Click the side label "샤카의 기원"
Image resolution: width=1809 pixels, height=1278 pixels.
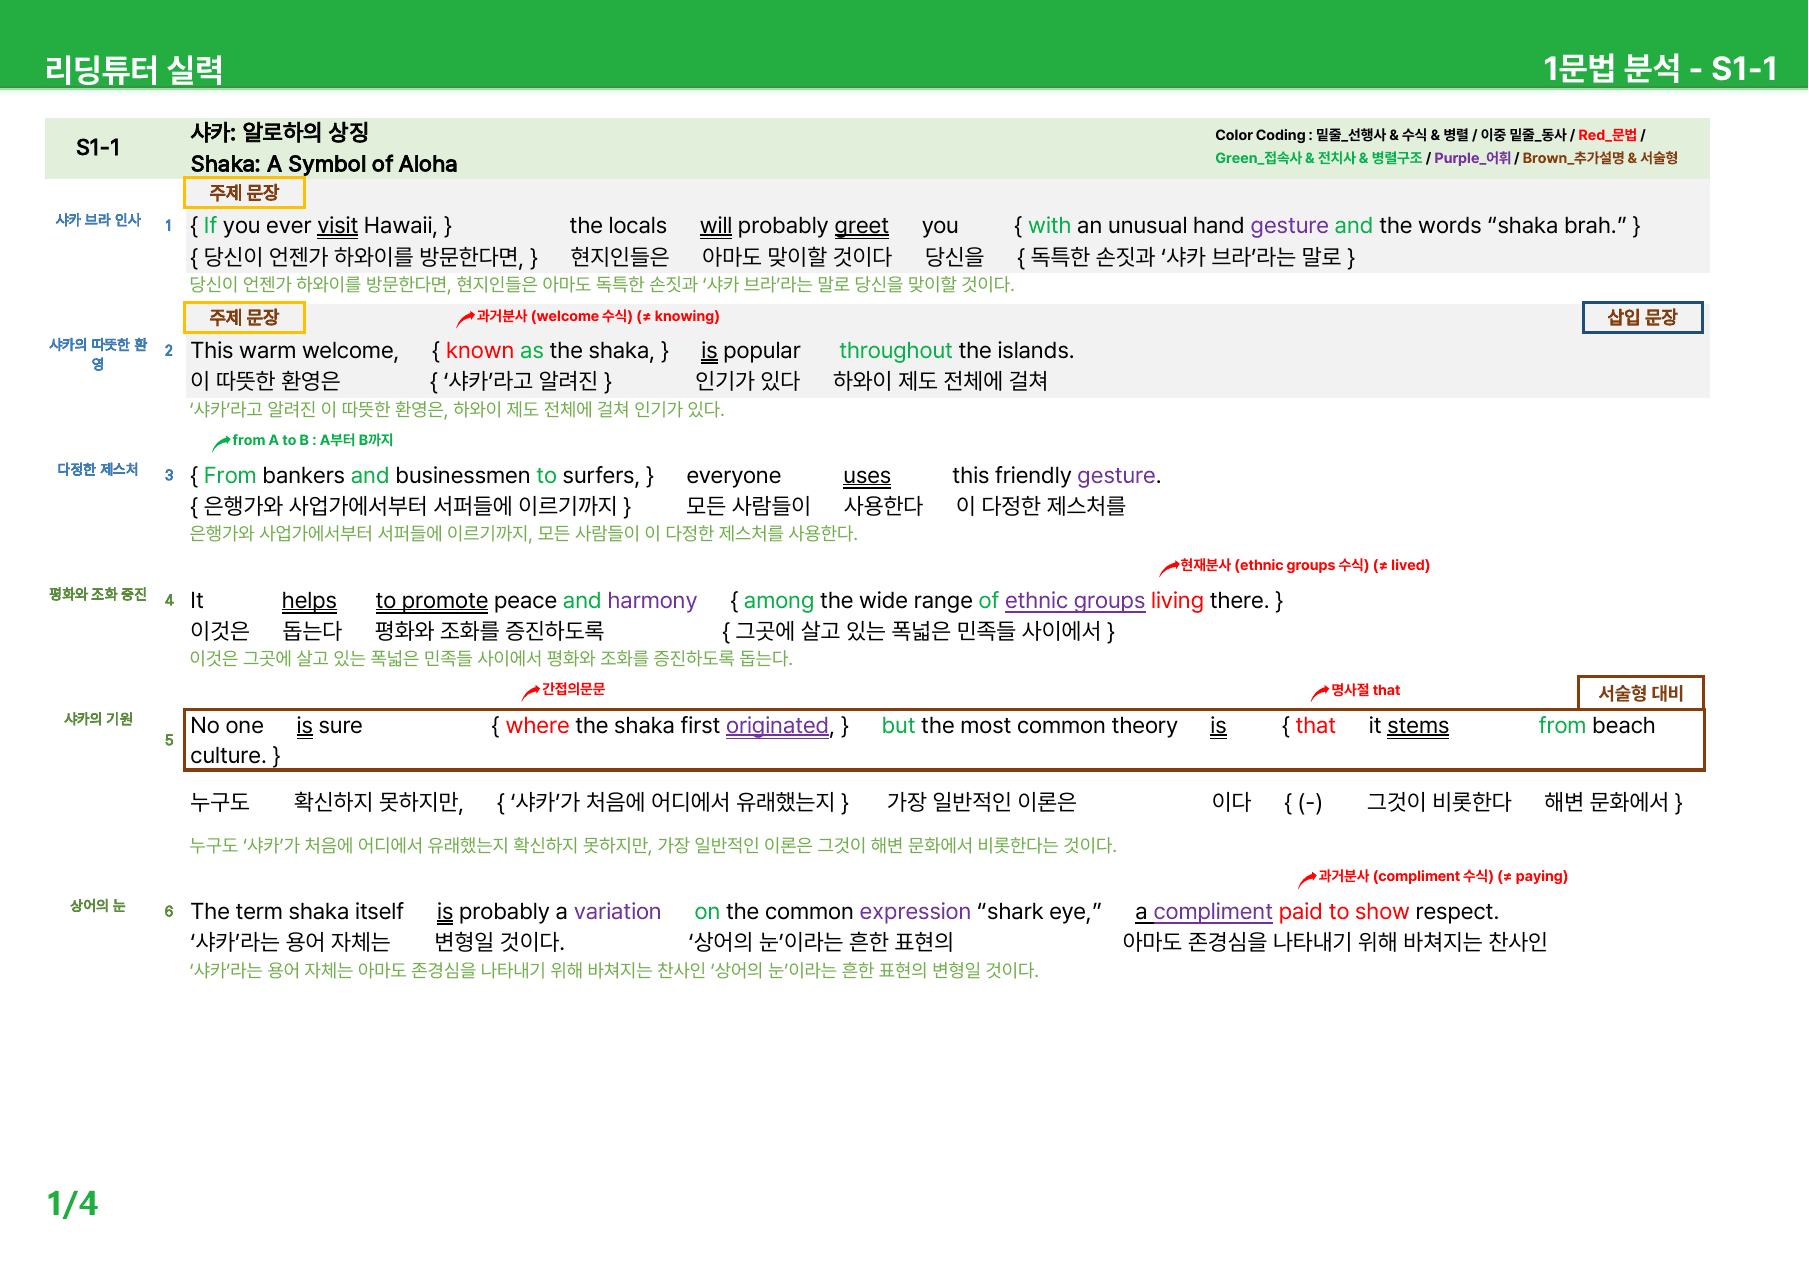coord(98,719)
